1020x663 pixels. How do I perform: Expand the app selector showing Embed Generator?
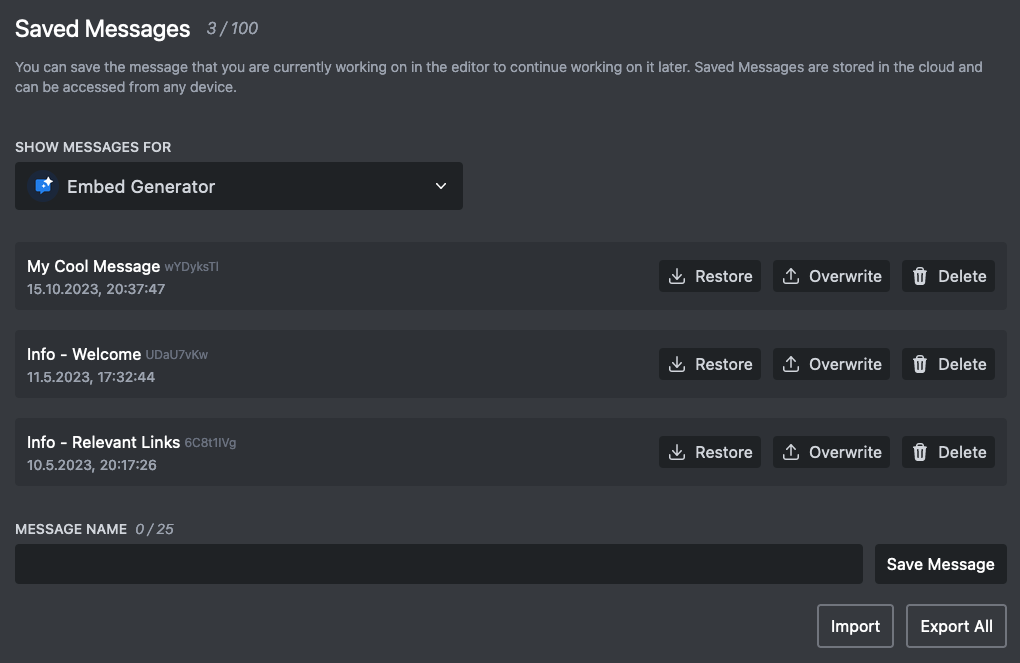point(239,186)
